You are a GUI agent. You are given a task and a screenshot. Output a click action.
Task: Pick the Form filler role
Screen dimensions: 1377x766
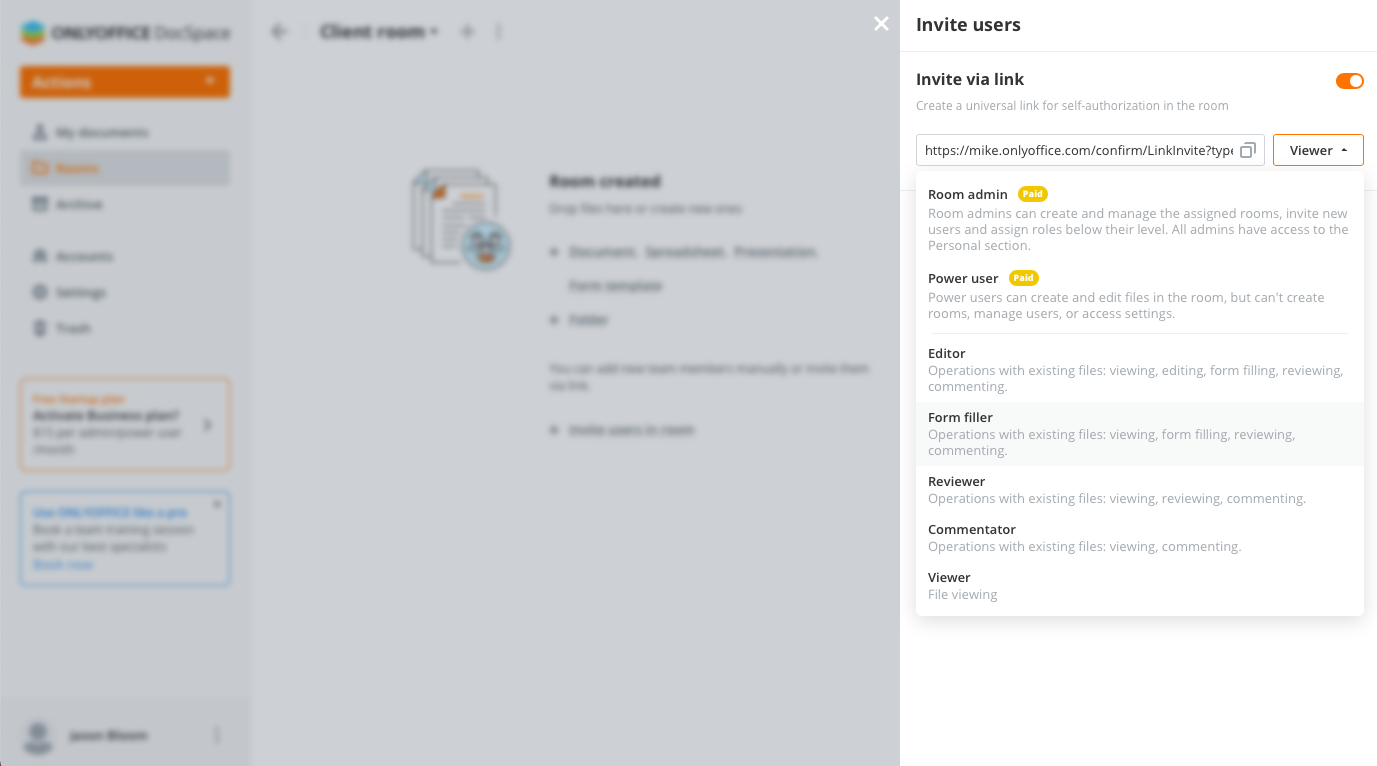pyautogui.click(x=1139, y=434)
